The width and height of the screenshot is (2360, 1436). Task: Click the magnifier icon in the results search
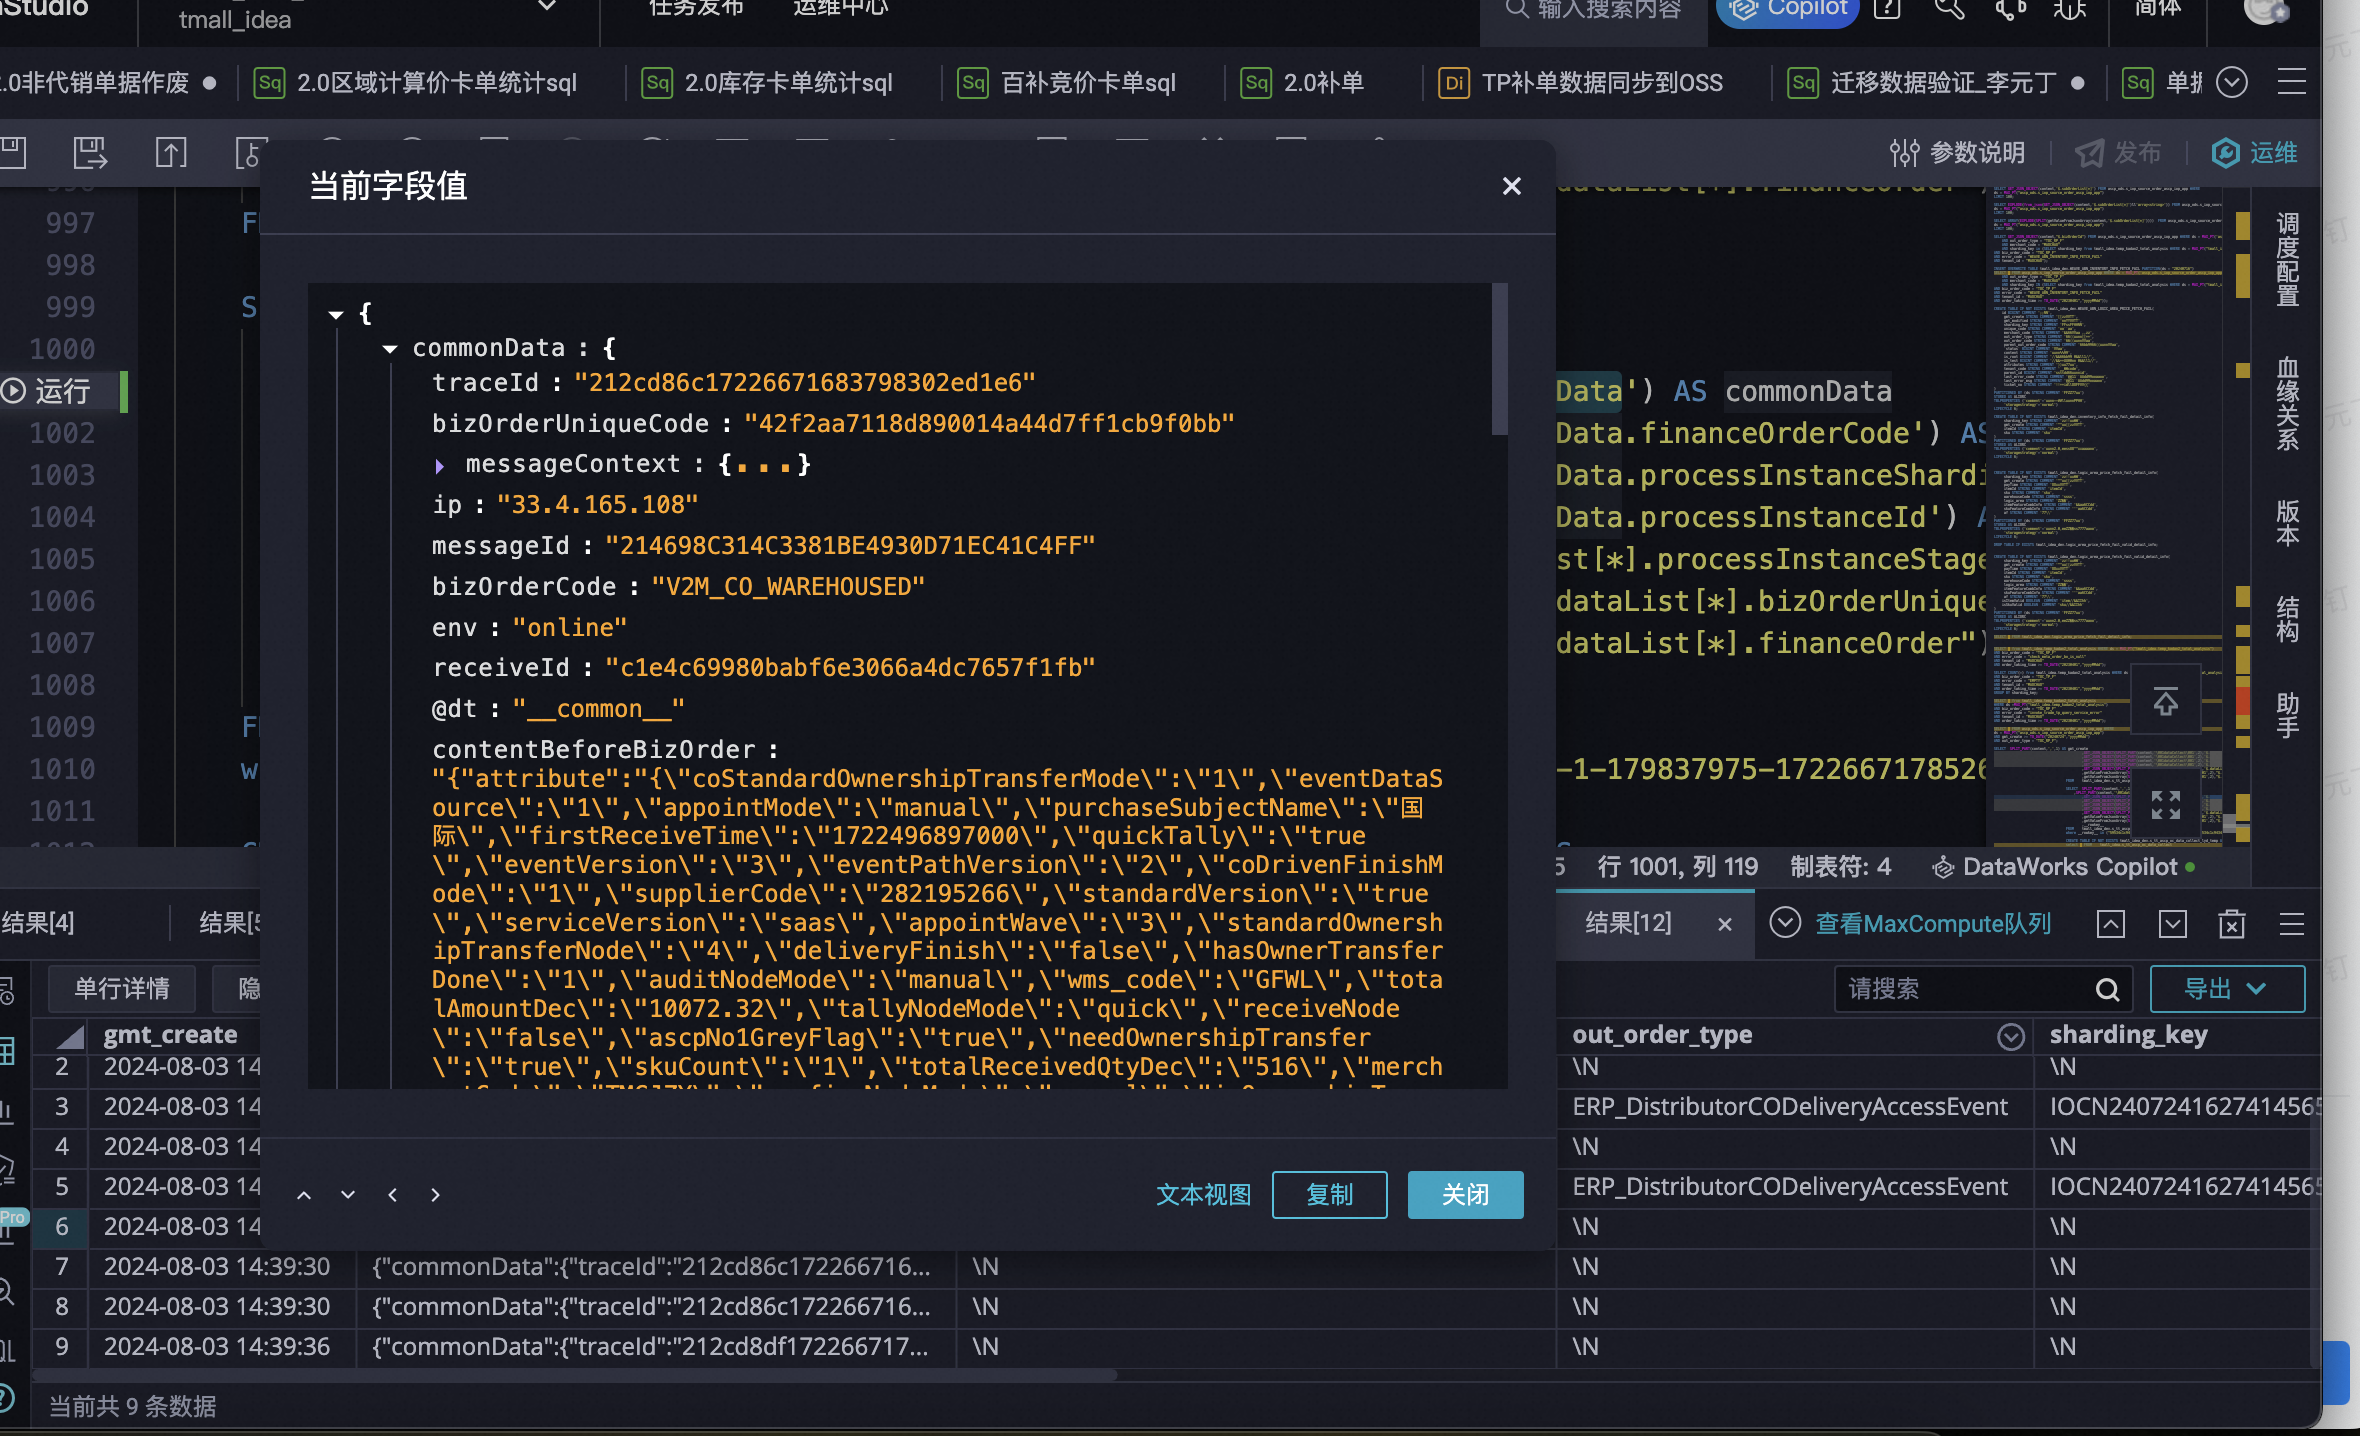click(2108, 989)
